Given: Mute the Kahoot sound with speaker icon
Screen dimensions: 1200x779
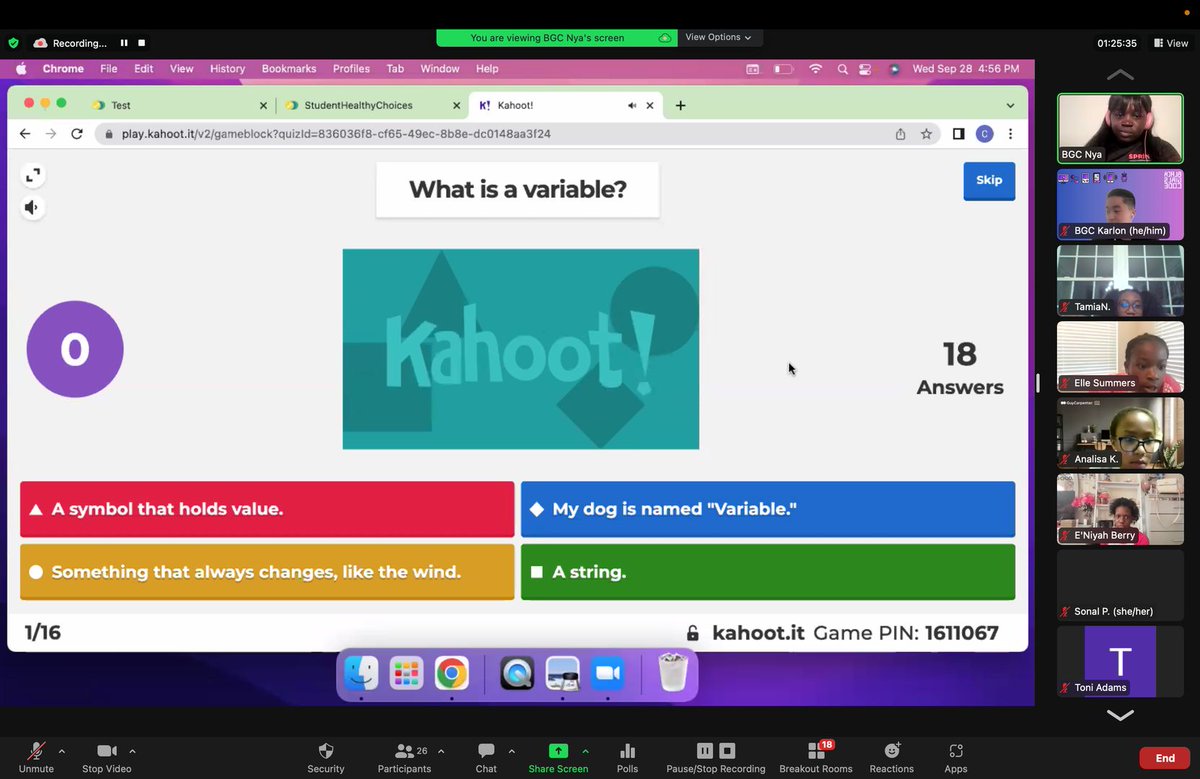Looking at the screenshot, I should [33, 208].
